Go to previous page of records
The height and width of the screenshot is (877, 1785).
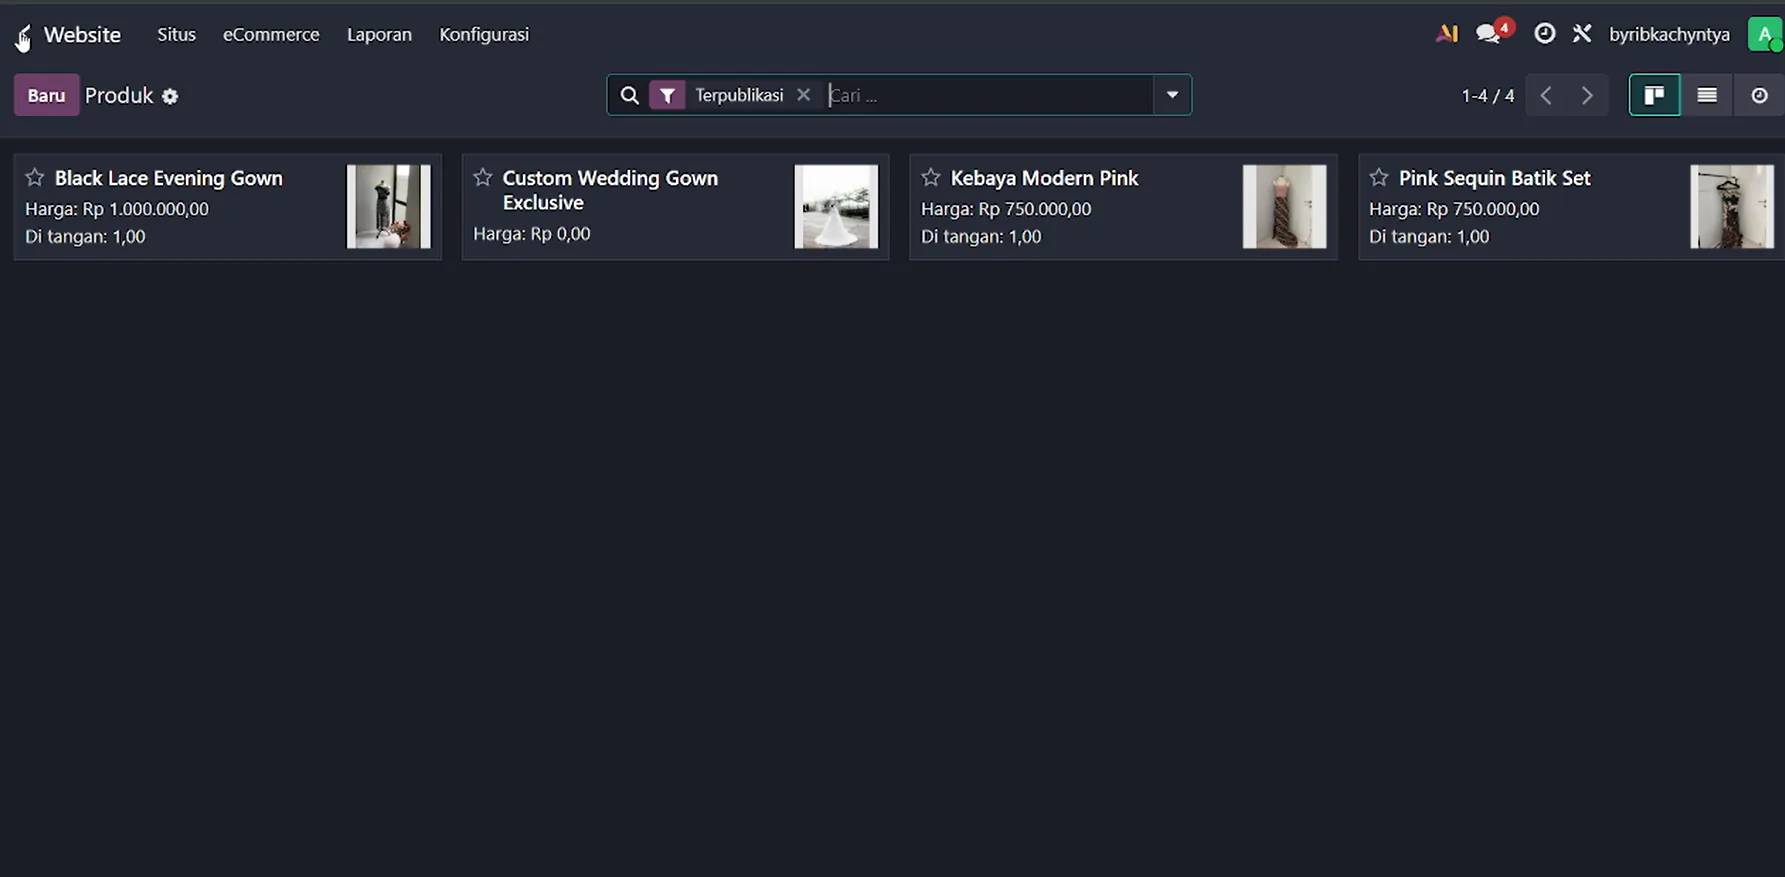(x=1546, y=95)
